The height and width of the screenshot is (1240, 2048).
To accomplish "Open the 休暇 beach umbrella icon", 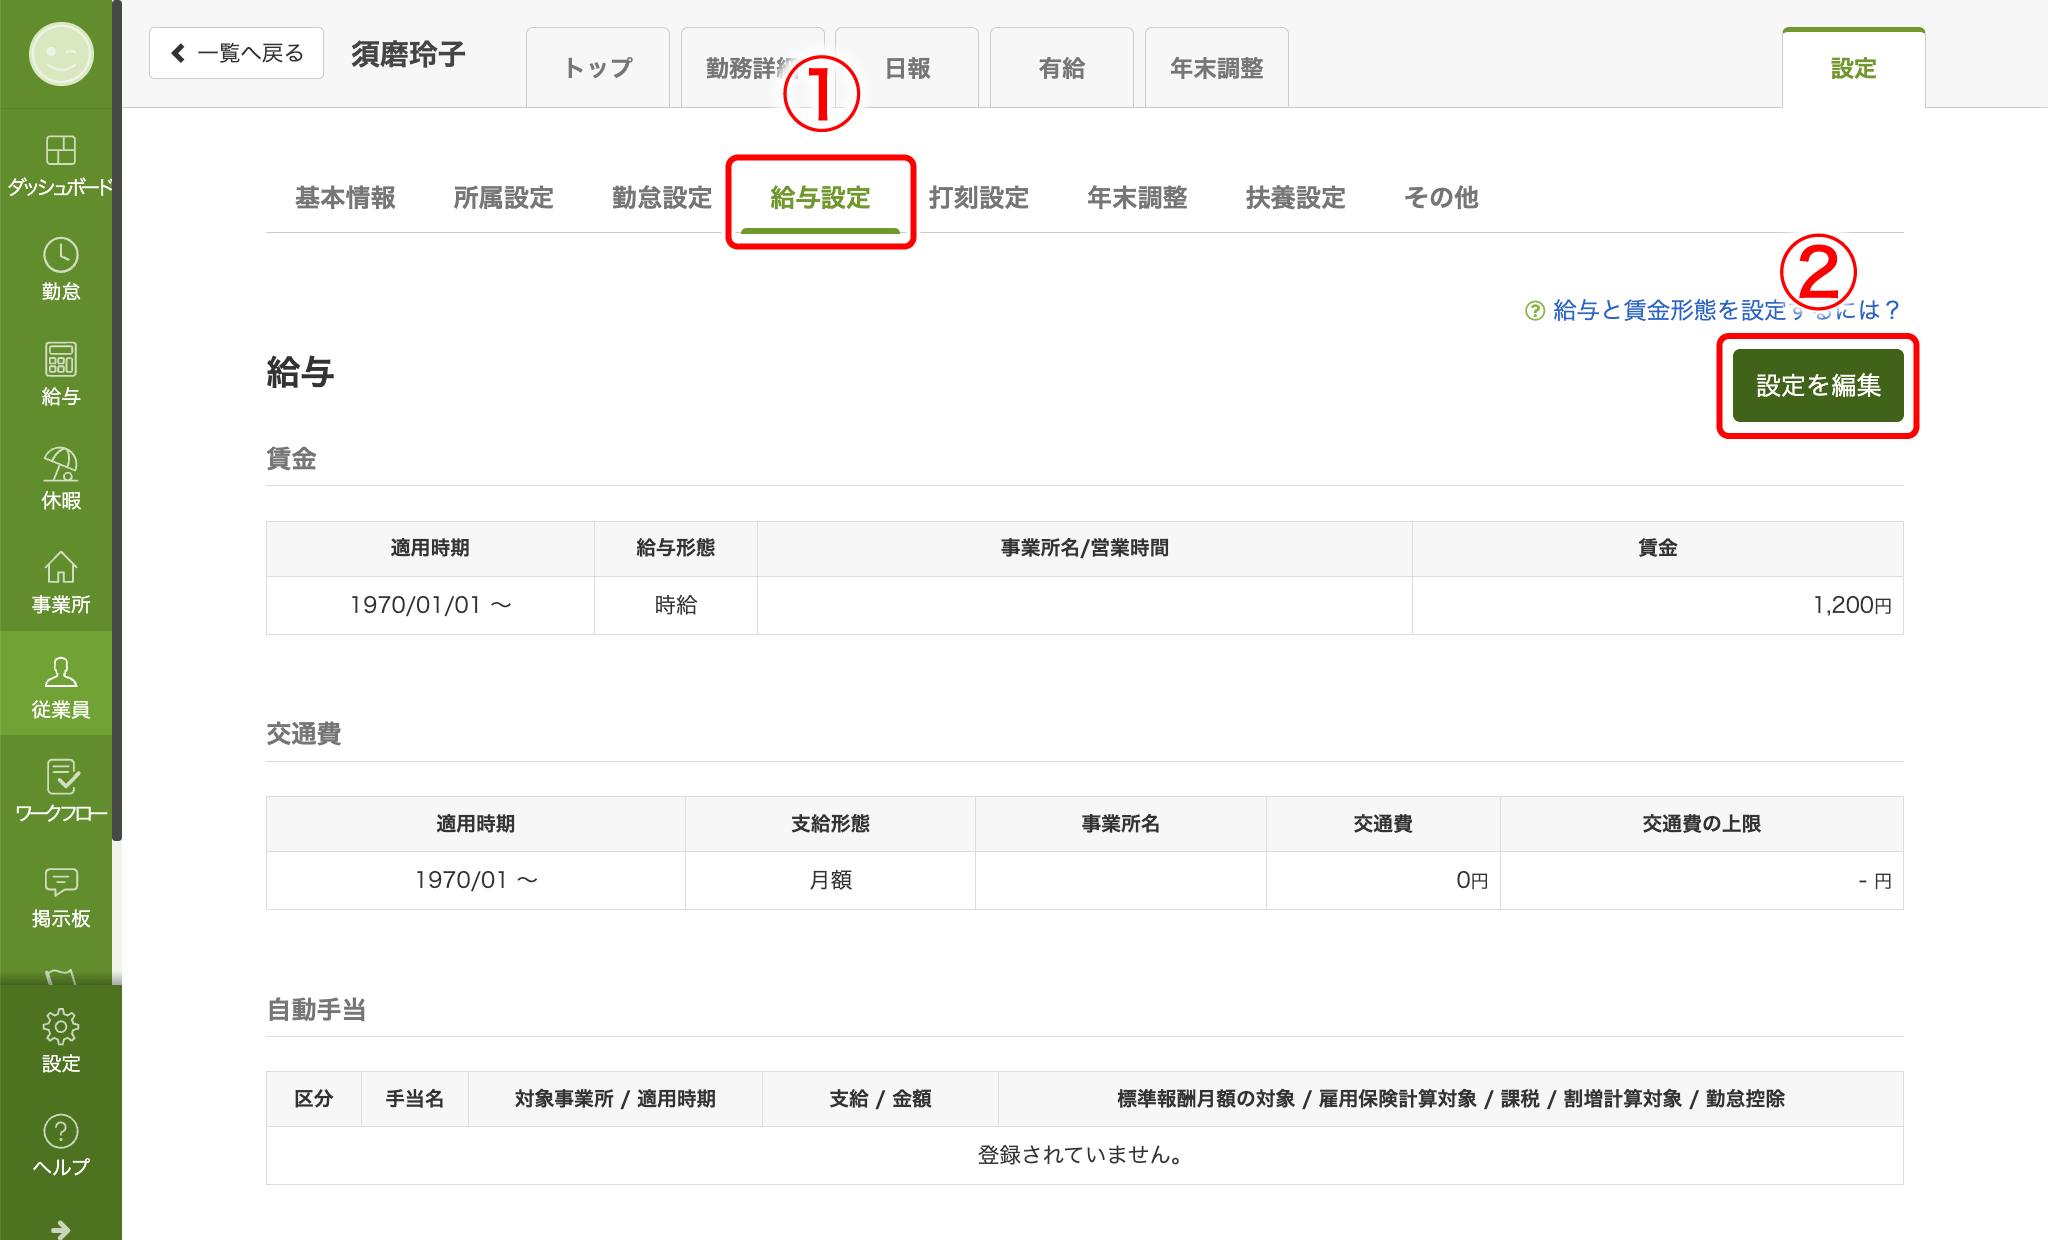I will [60, 465].
